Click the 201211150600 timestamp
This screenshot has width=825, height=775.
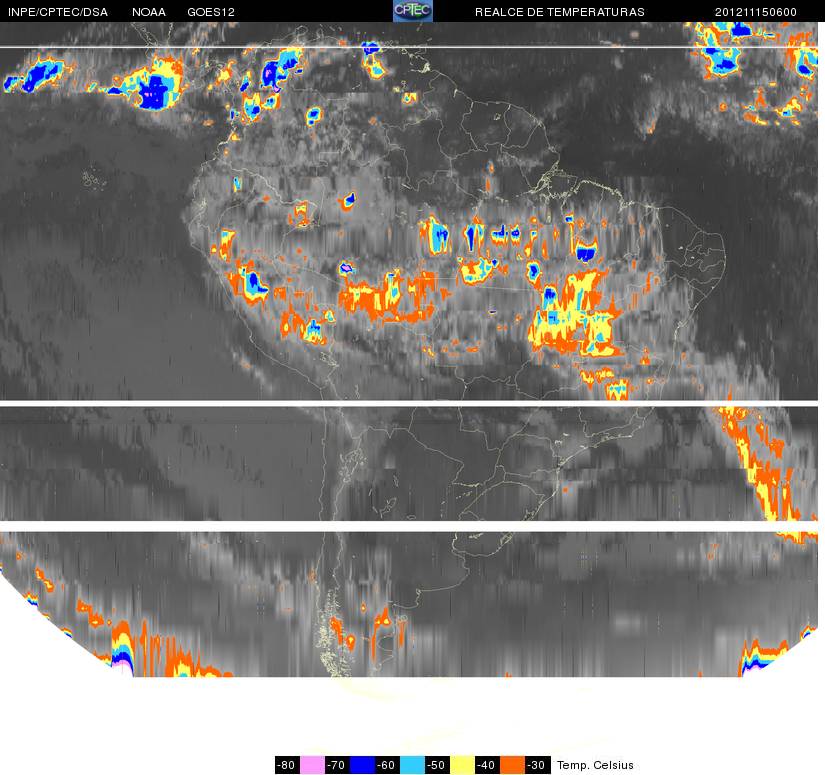point(756,12)
